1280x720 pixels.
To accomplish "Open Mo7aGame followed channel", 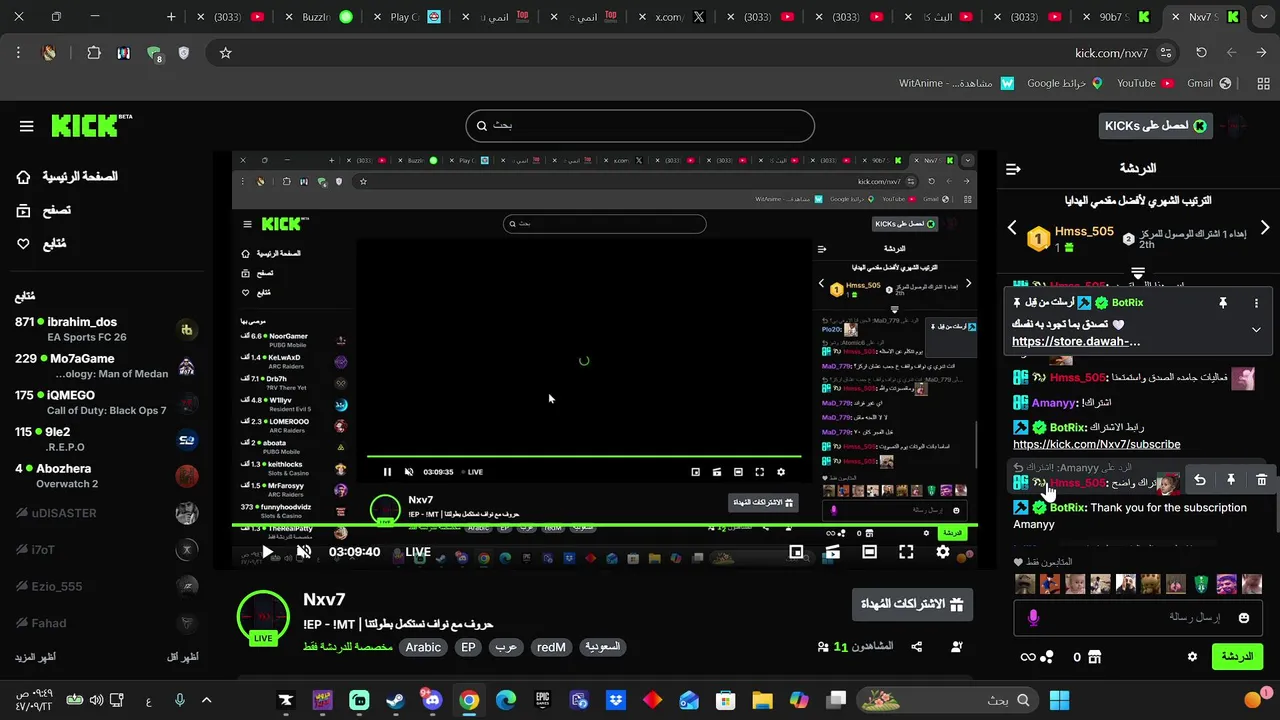I will coord(106,366).
